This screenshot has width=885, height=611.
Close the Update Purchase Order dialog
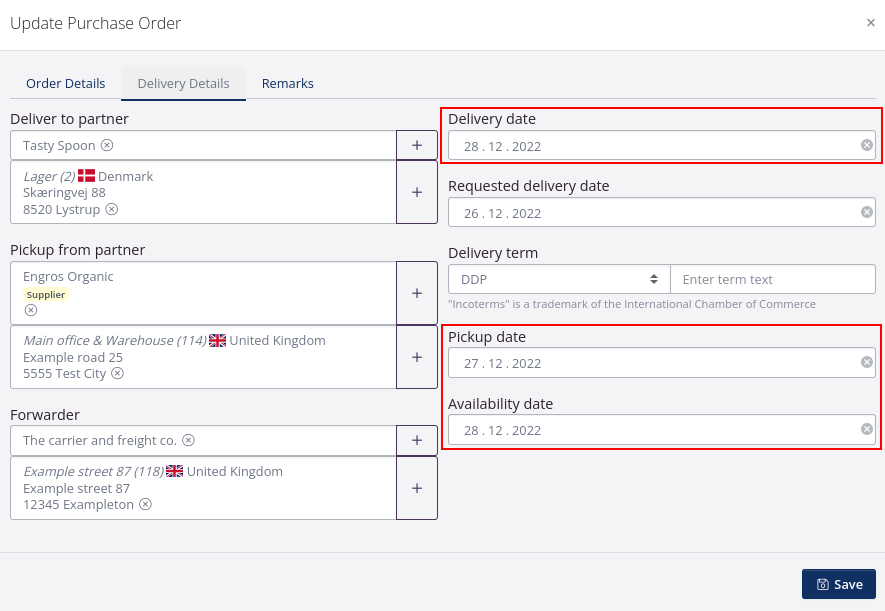pyautogui.click(x=870, y=23)
